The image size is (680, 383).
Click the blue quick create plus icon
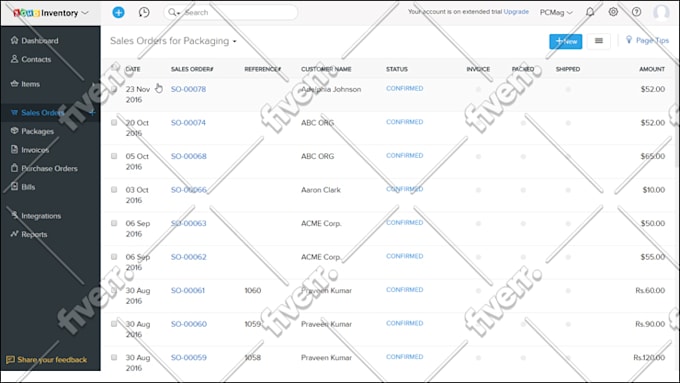(118, 12)
